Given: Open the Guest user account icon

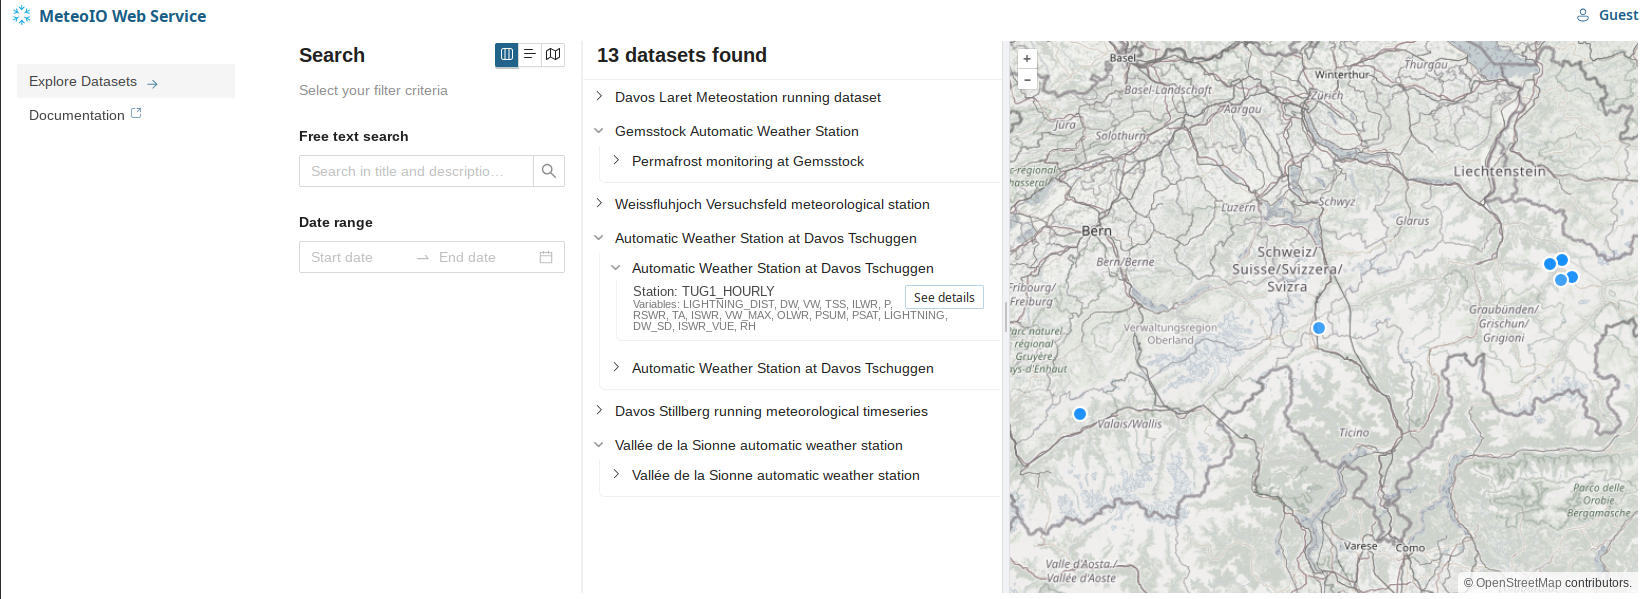Looking at the screenshot, I should [x=1583, y=15].
